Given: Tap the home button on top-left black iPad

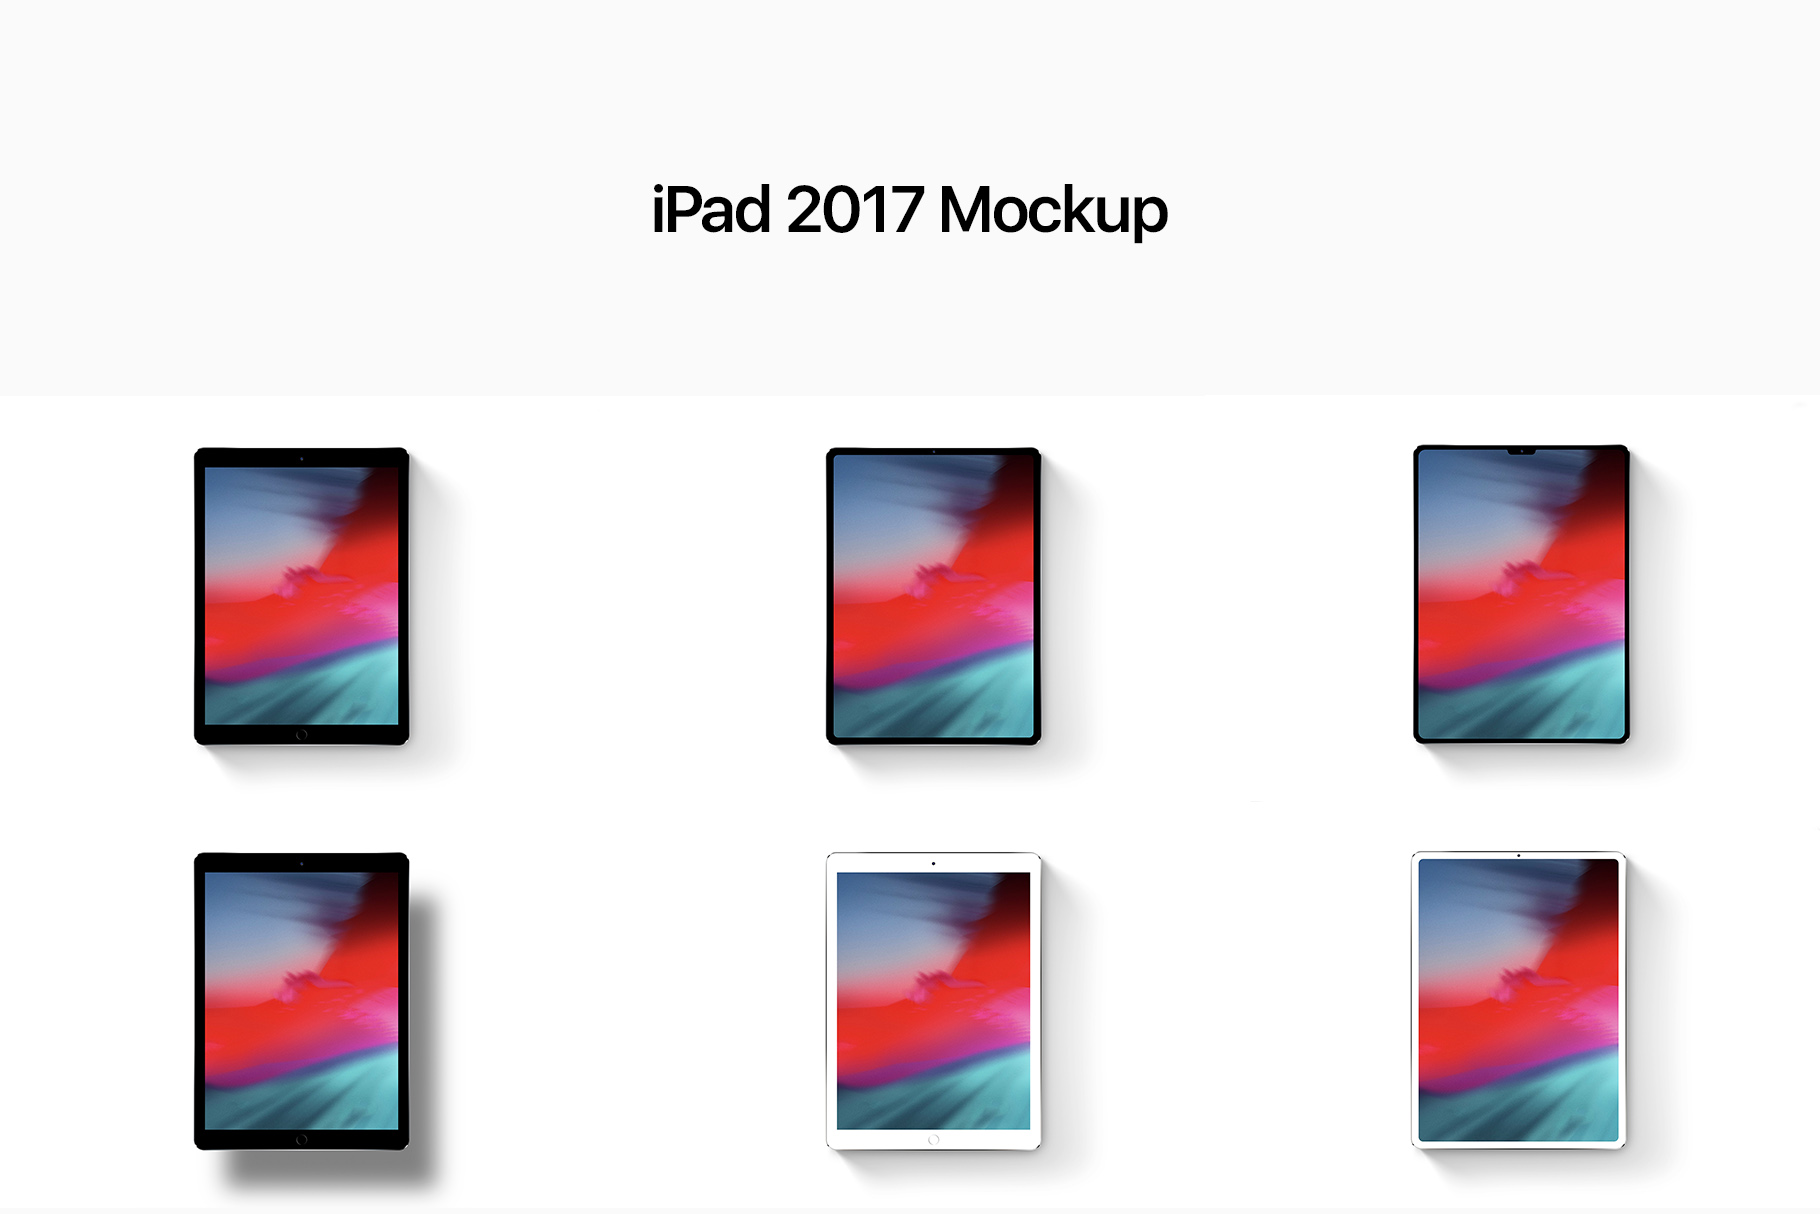Looking at the screenshot, I should coord(301,735).
